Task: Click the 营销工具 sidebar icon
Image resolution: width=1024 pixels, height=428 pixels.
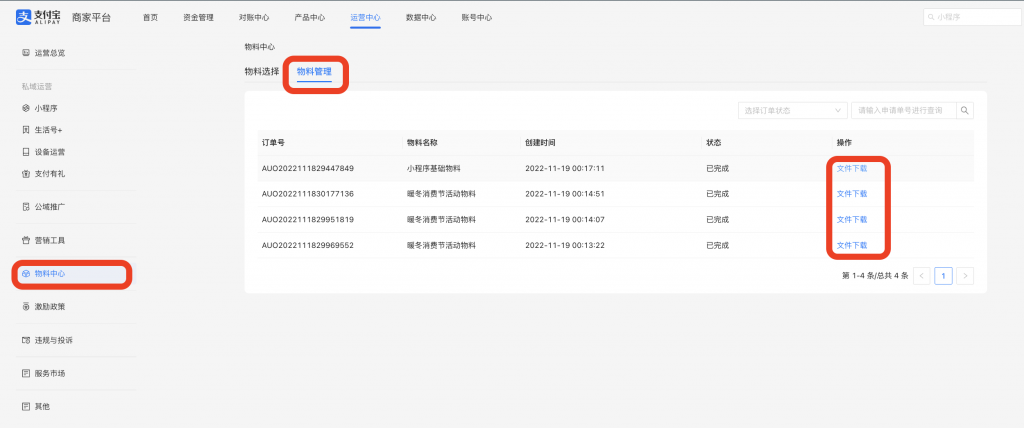Action: coord(25,240)
